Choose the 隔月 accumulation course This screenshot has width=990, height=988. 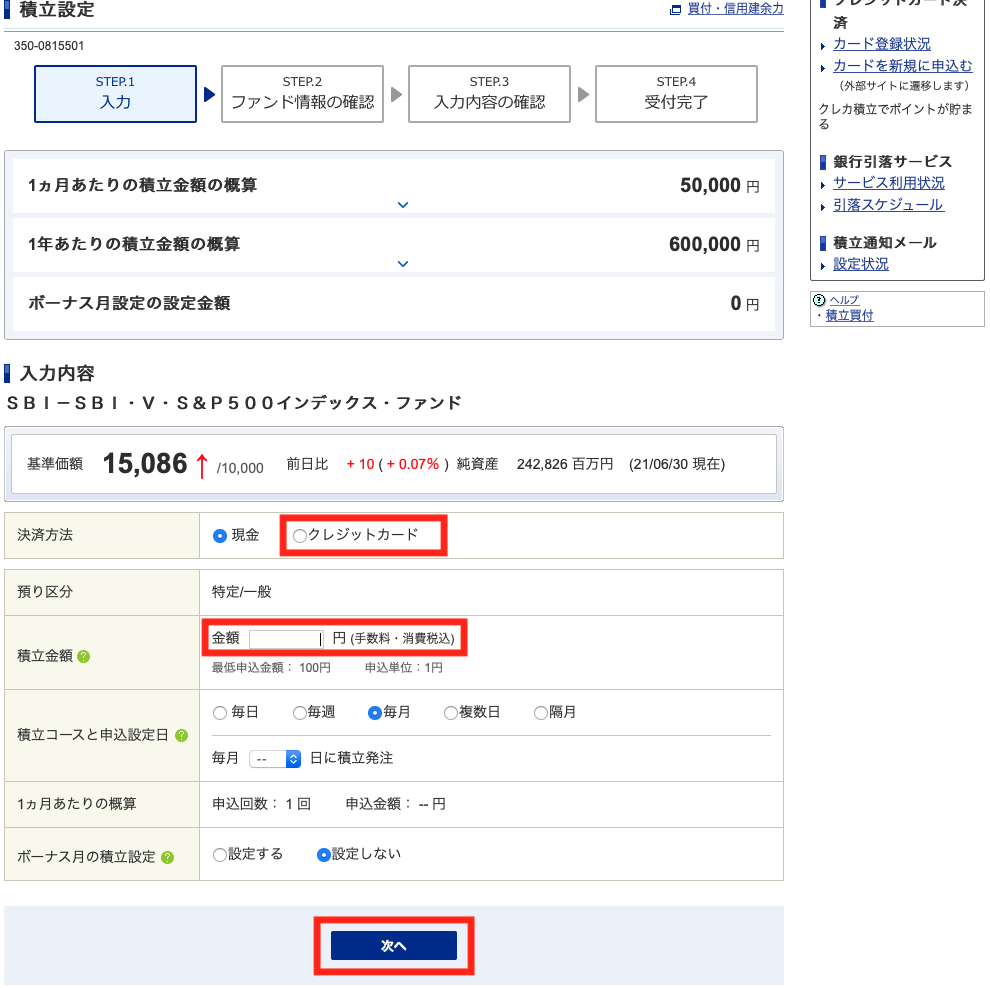pos(540,713)
